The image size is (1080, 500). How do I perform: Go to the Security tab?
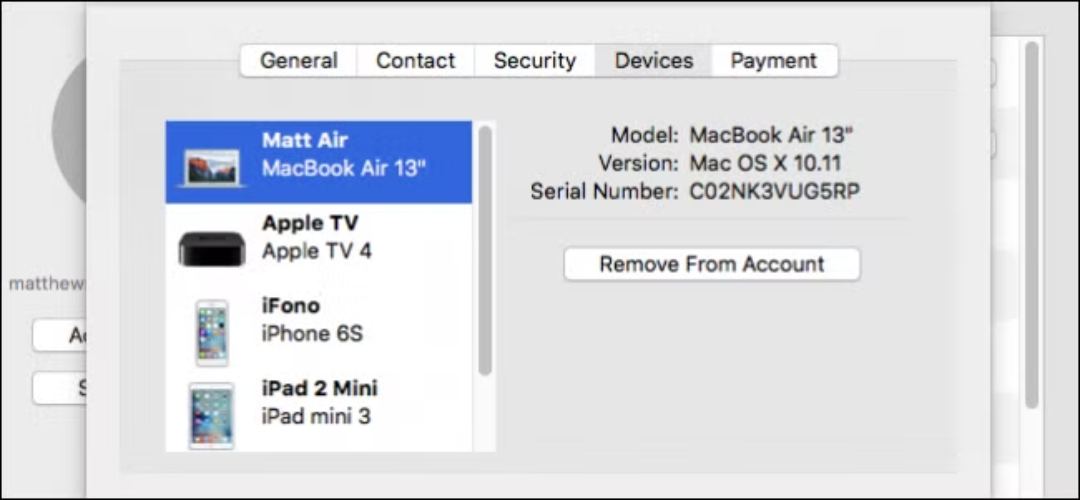(534, 61)
